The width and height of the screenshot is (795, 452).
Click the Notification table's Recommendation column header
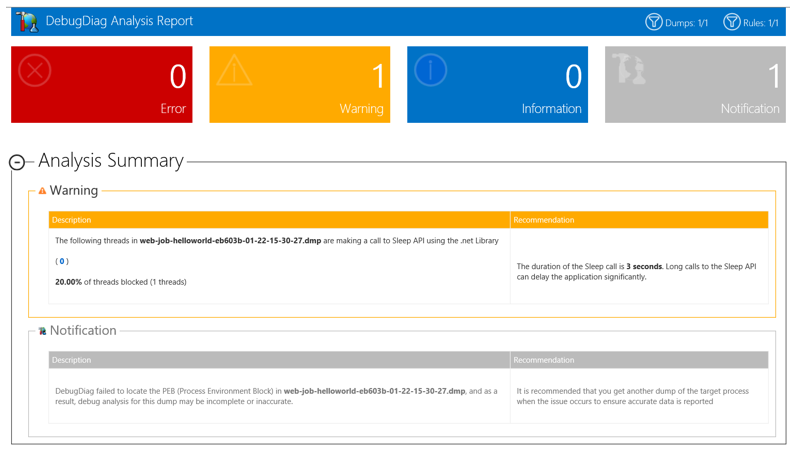click(x=543, y=360)
